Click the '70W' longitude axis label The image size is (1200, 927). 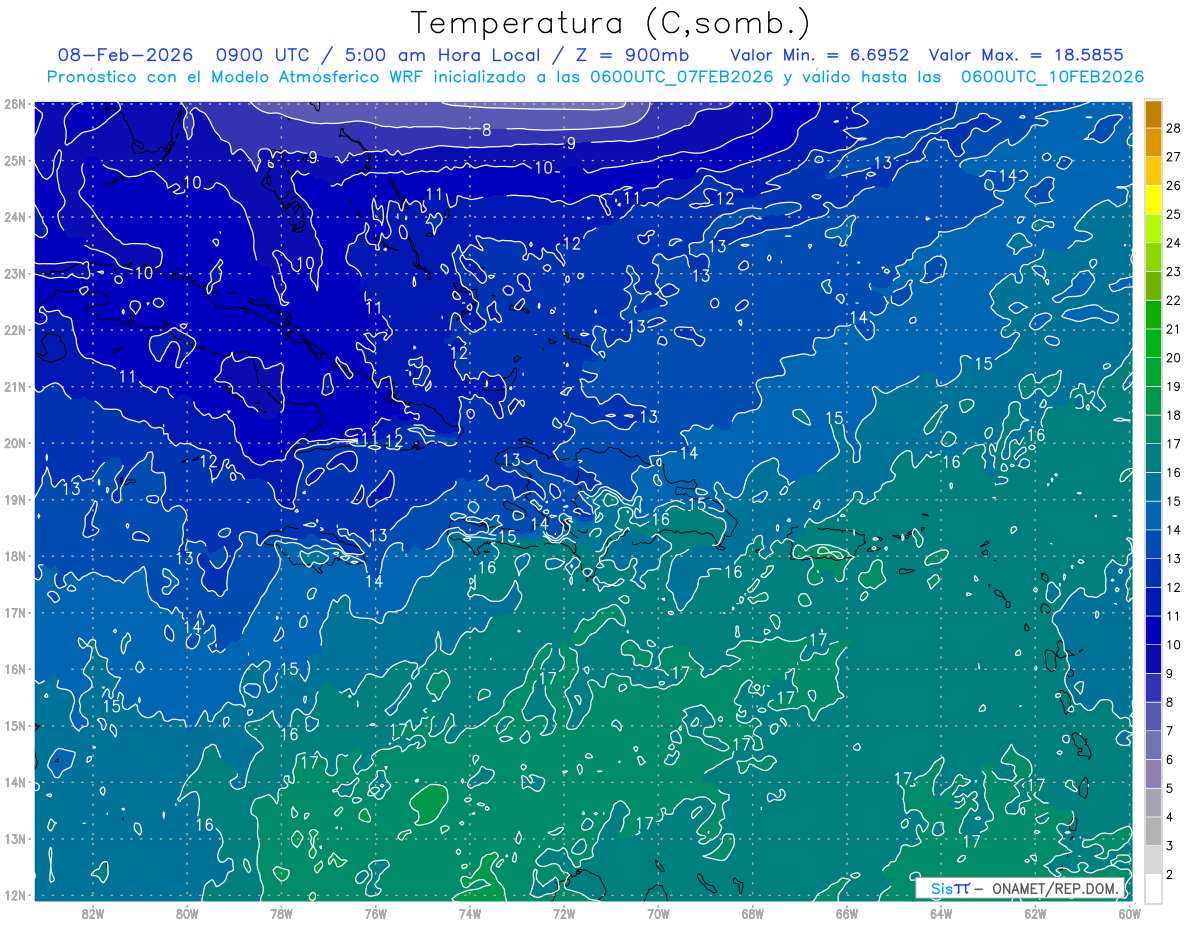pyautogui.click(x=658, y=913)
